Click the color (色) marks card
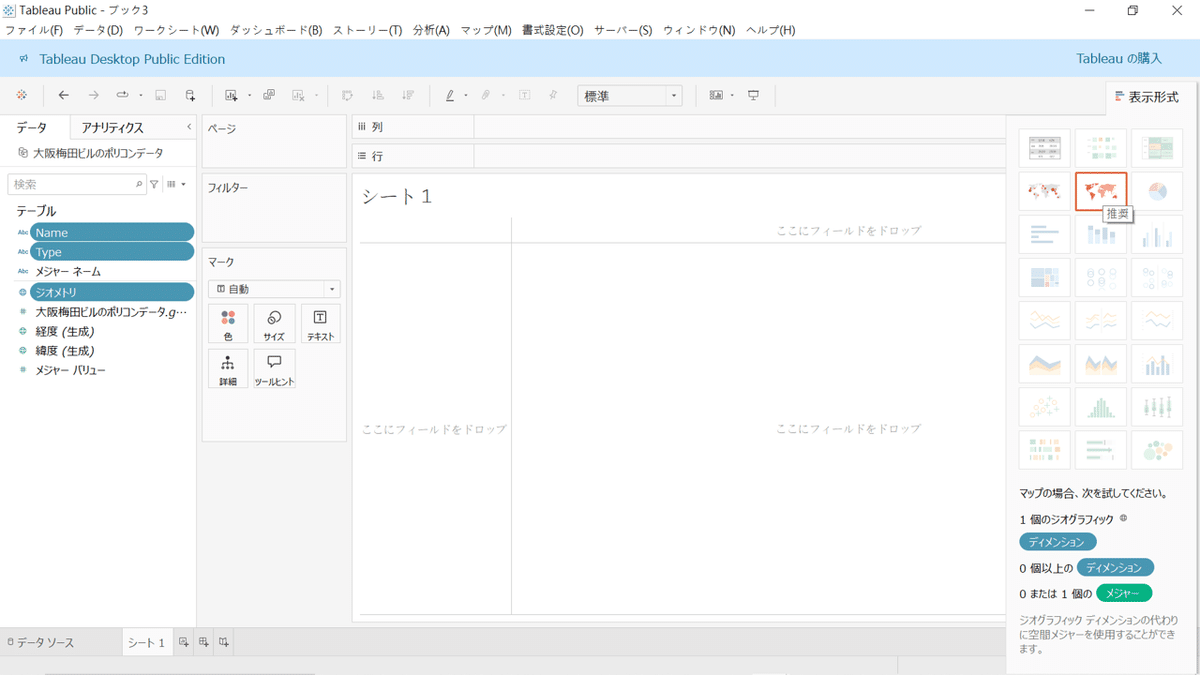Screen dimensions: 1200x675 click(x=228, y=324)
